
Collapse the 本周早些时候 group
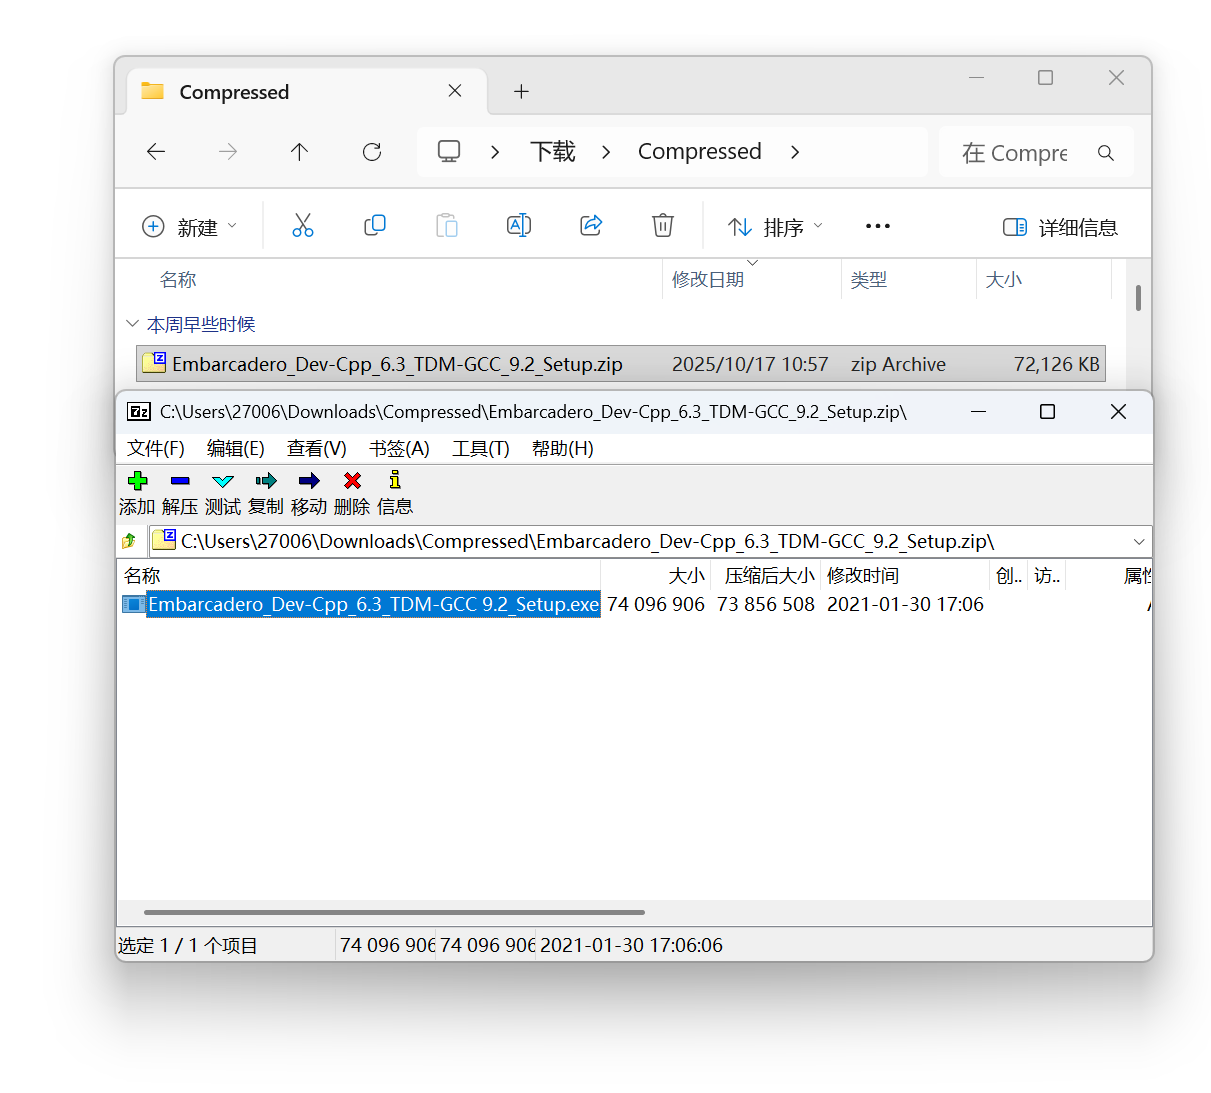click(x=132, y=324)
